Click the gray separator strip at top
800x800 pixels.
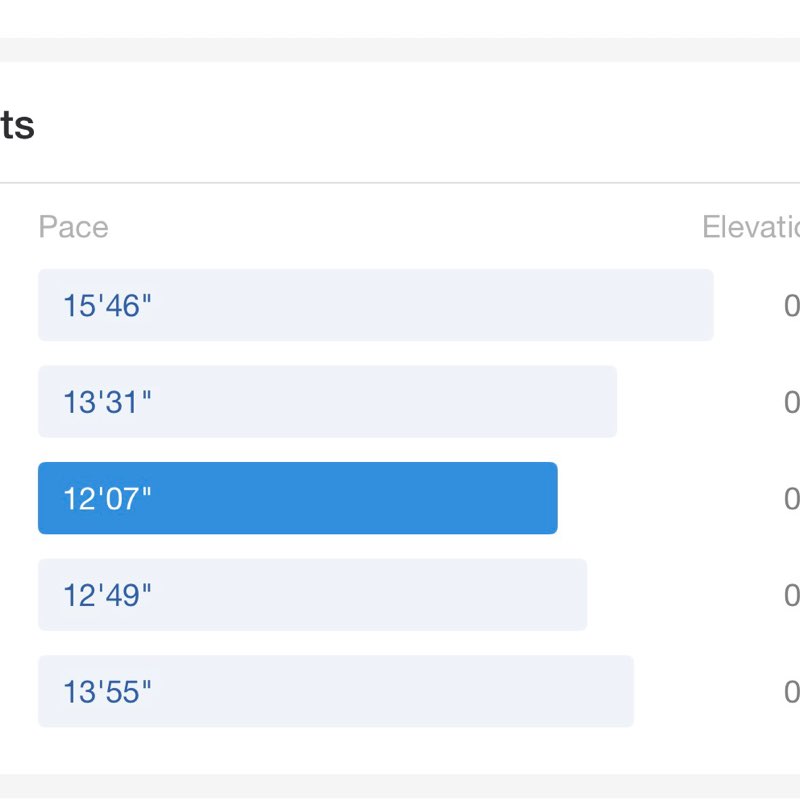[400, 49]
